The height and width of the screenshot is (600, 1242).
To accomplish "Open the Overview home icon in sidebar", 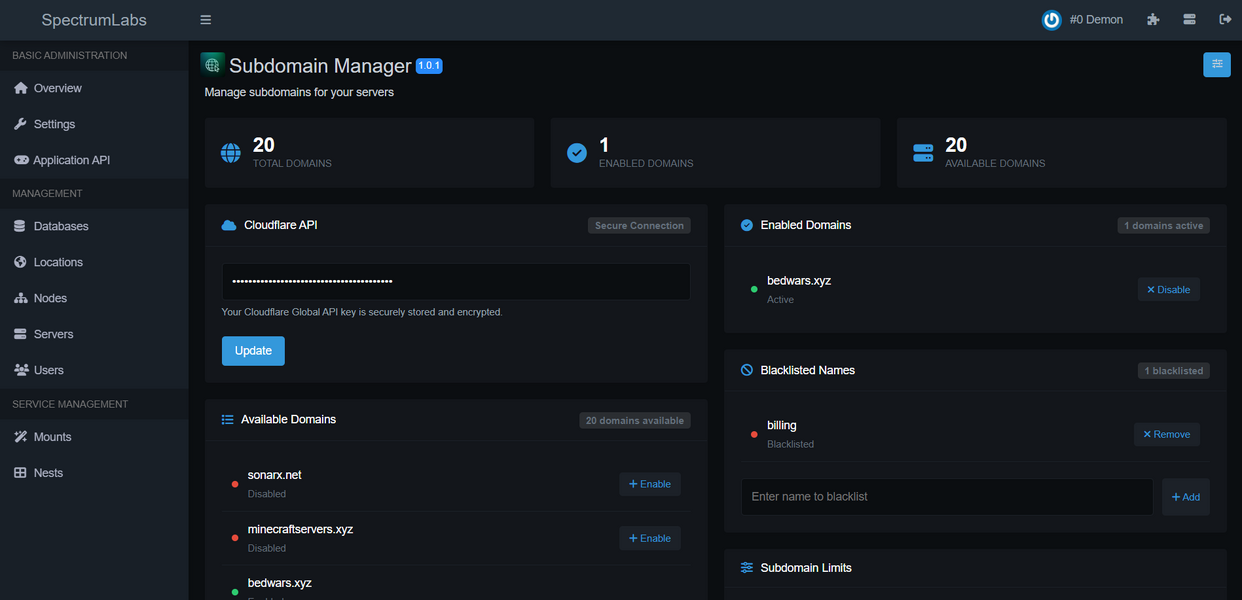I will (21, 88).
